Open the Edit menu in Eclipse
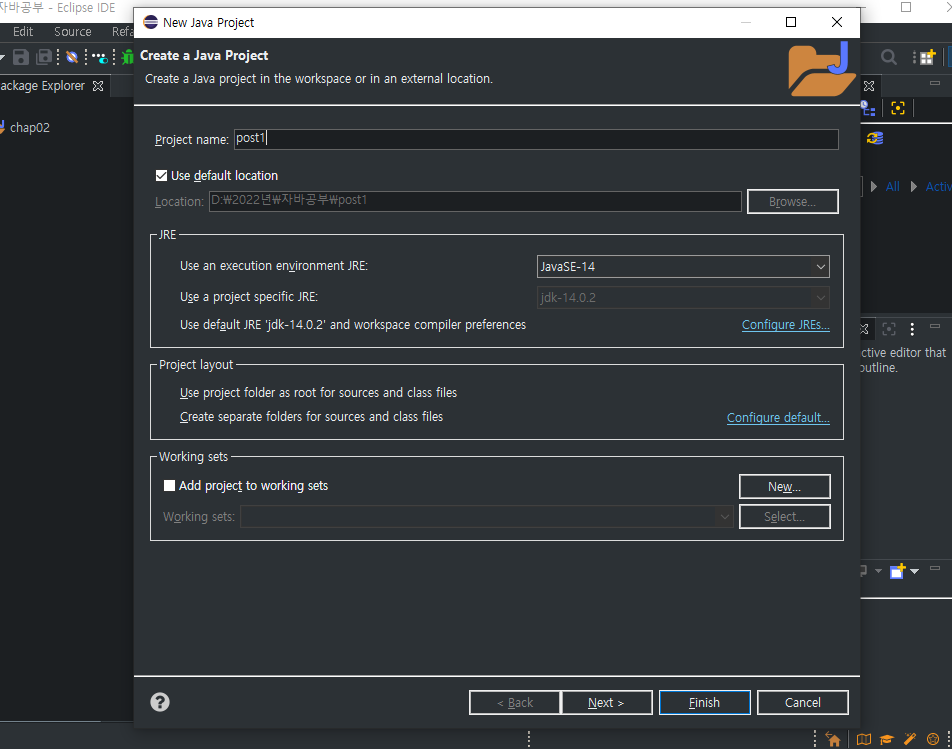The width and height of the screenshot is (952, 749). (23, 32)
